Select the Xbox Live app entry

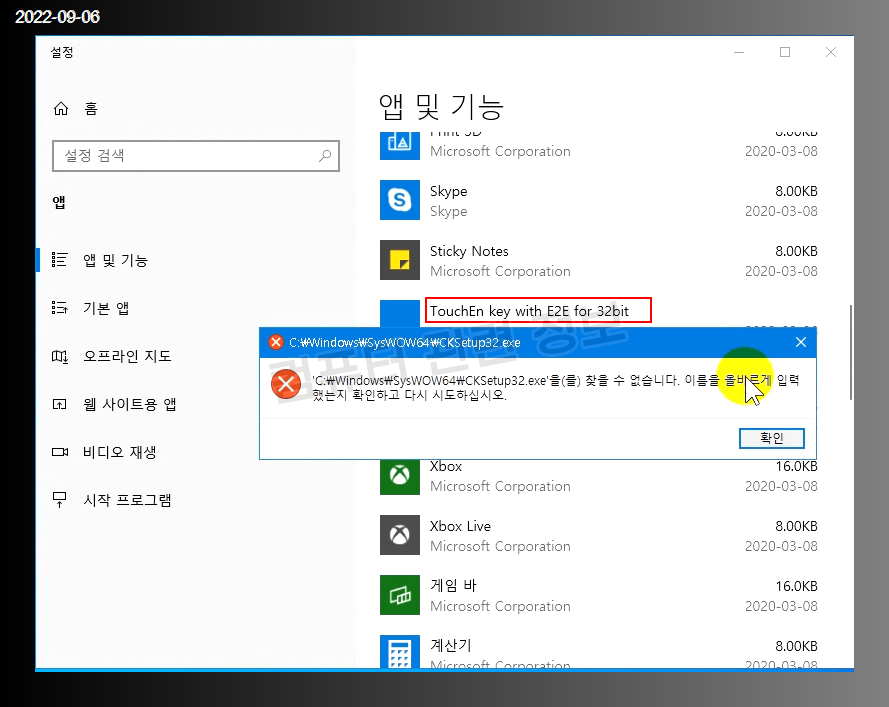(598, 535)
